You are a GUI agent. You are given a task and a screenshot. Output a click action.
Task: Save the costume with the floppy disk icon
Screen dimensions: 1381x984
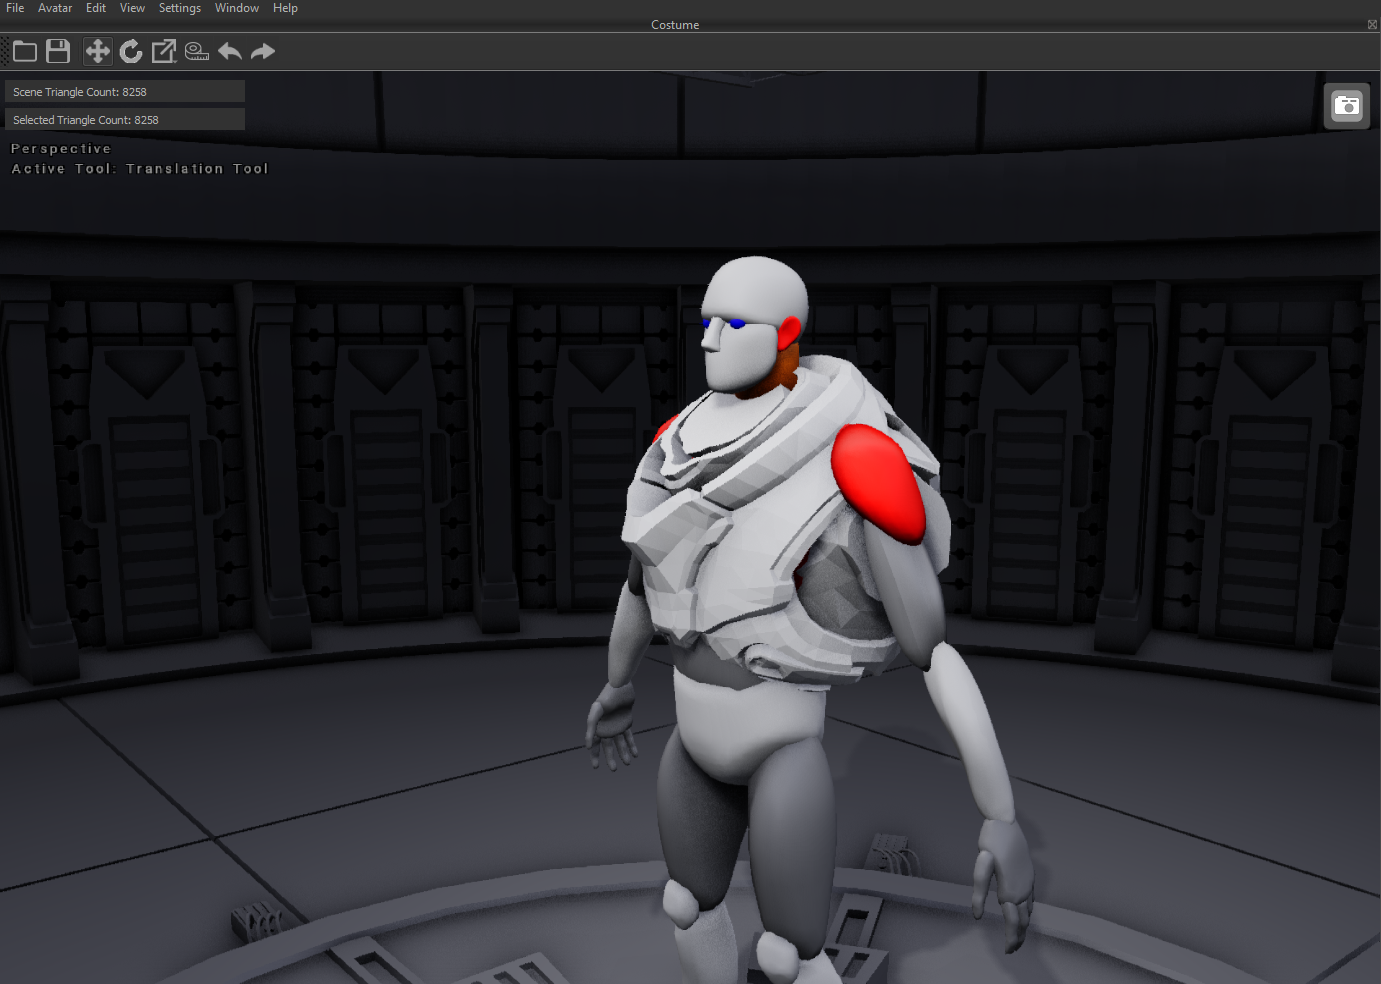click(58, 51)
